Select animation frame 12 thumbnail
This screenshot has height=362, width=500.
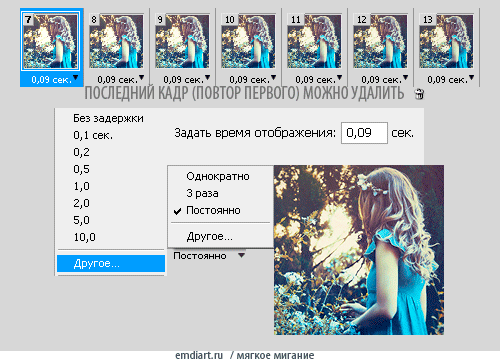(x=380, y=41)
